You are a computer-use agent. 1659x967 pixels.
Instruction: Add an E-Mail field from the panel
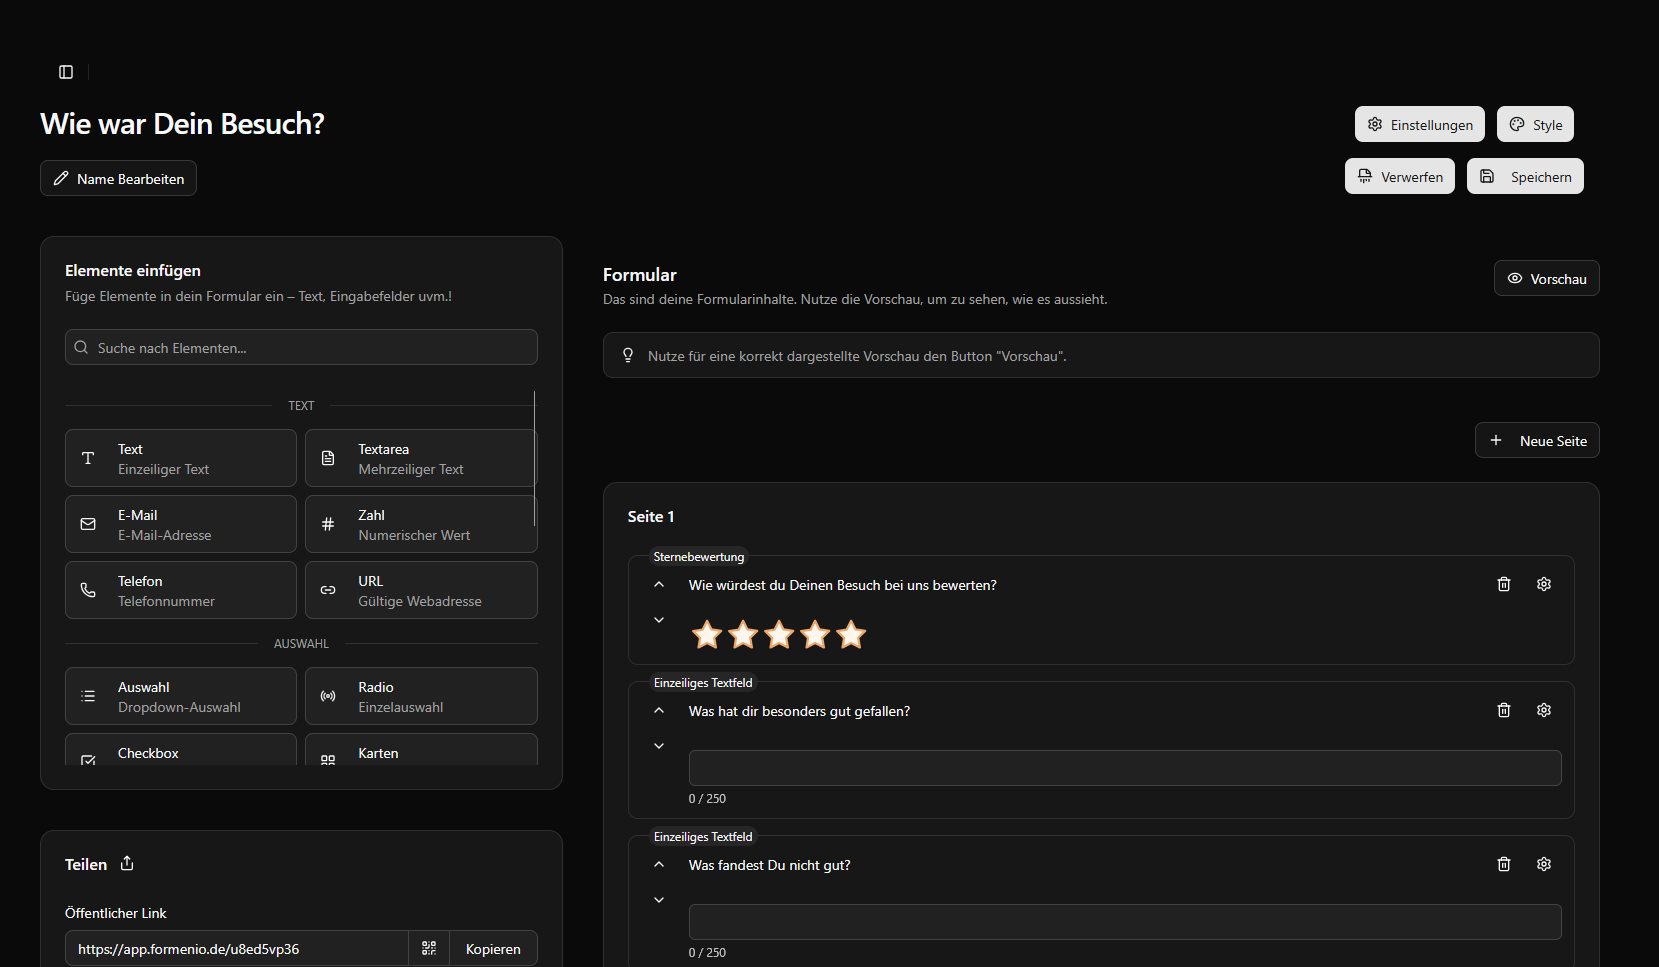click(x=180, y=524)
